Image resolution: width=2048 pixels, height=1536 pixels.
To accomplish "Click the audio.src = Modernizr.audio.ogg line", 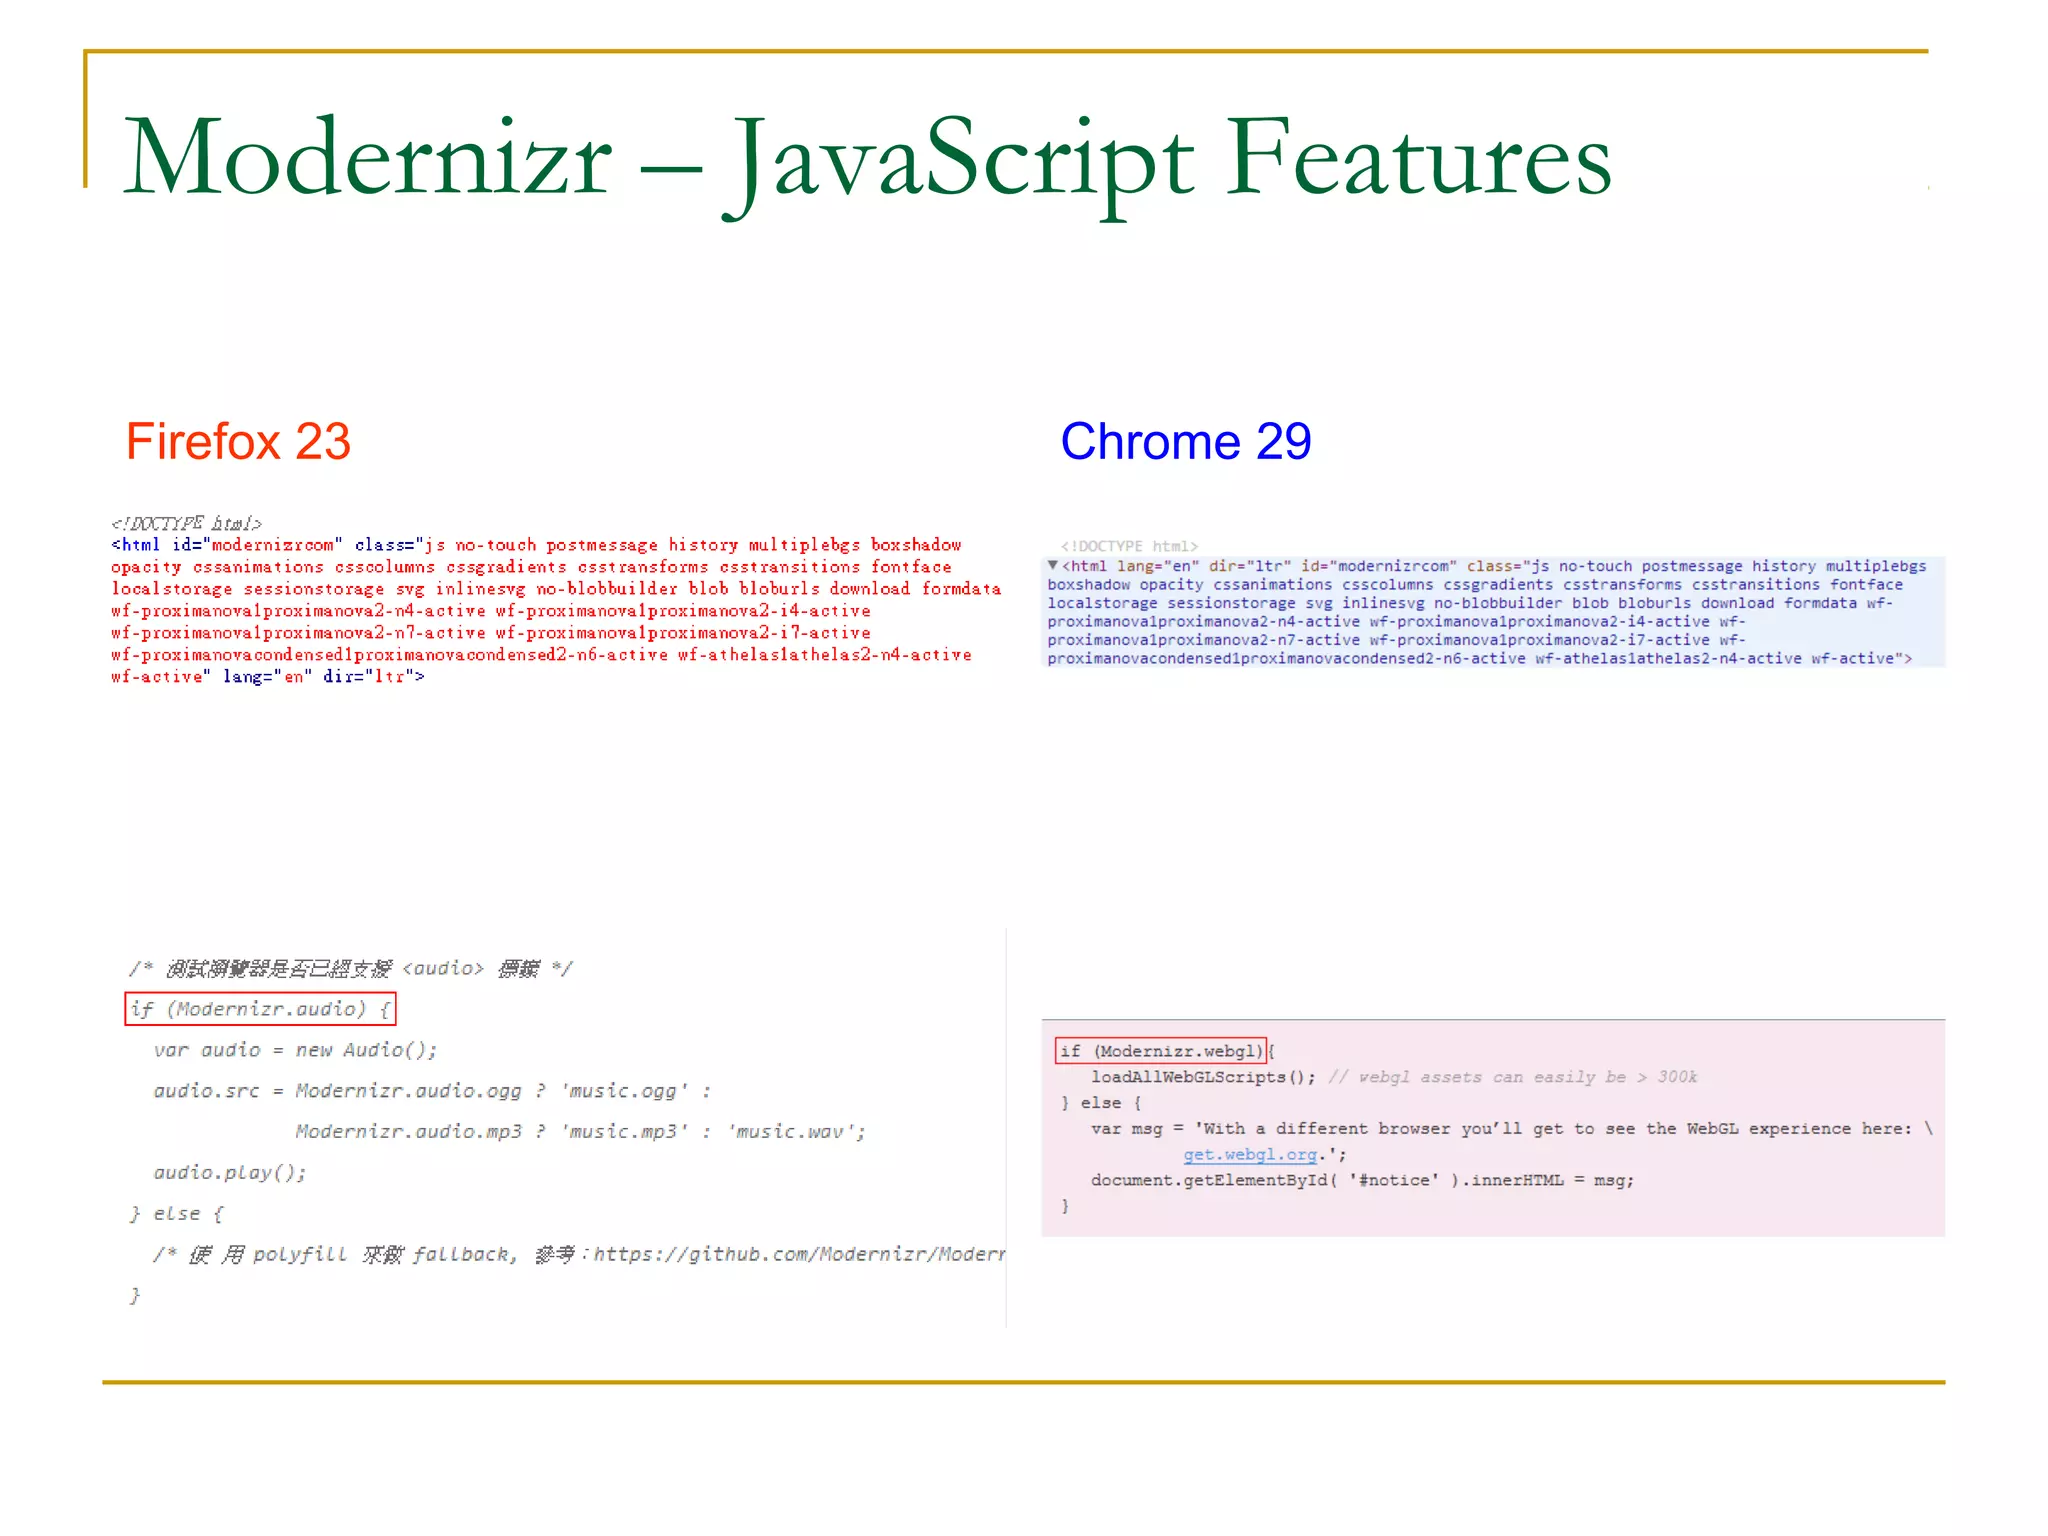I will [432, 1091].
